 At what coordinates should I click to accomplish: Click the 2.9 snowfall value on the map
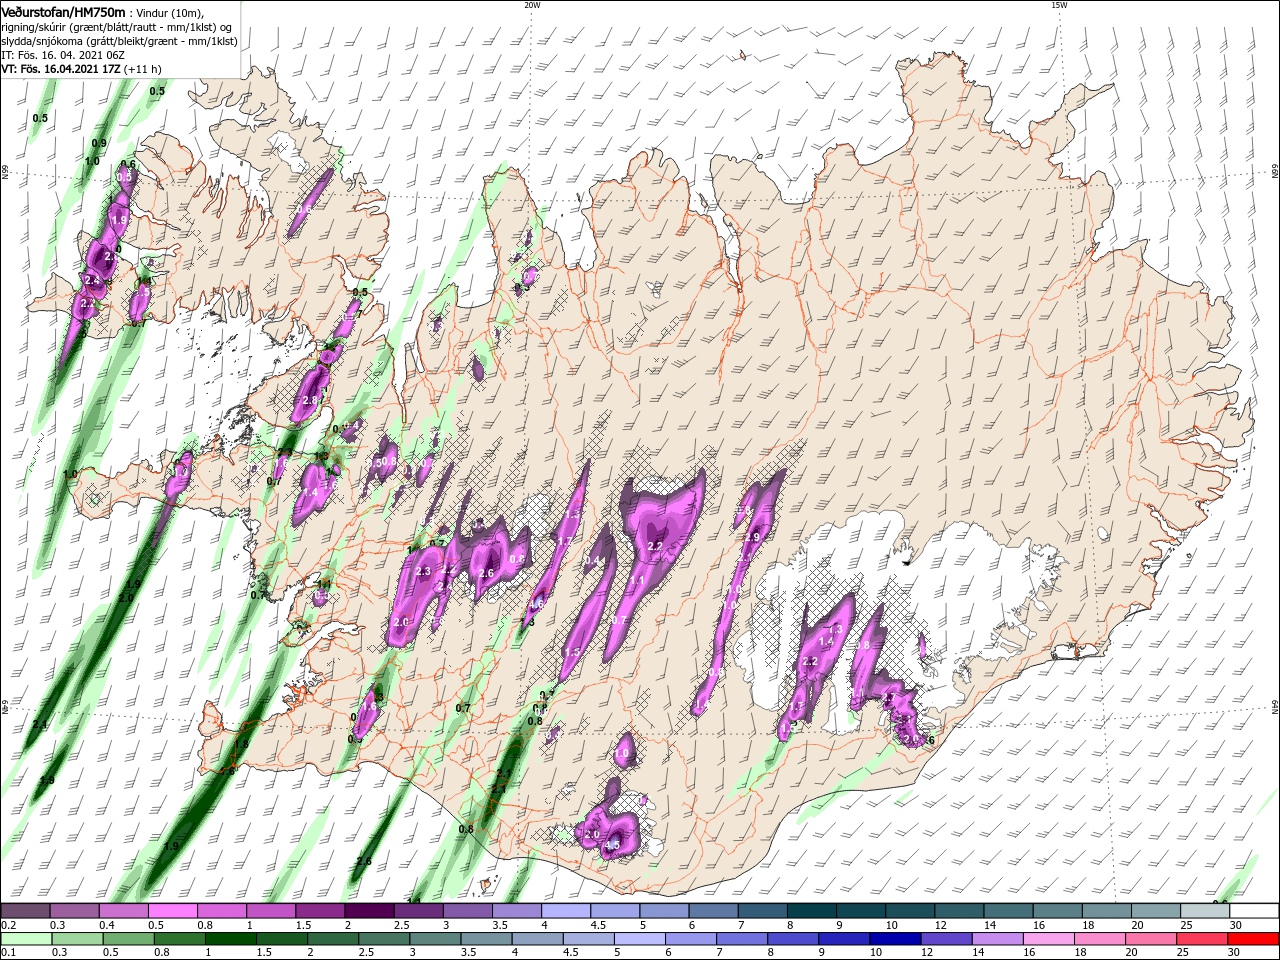point(752,537)
